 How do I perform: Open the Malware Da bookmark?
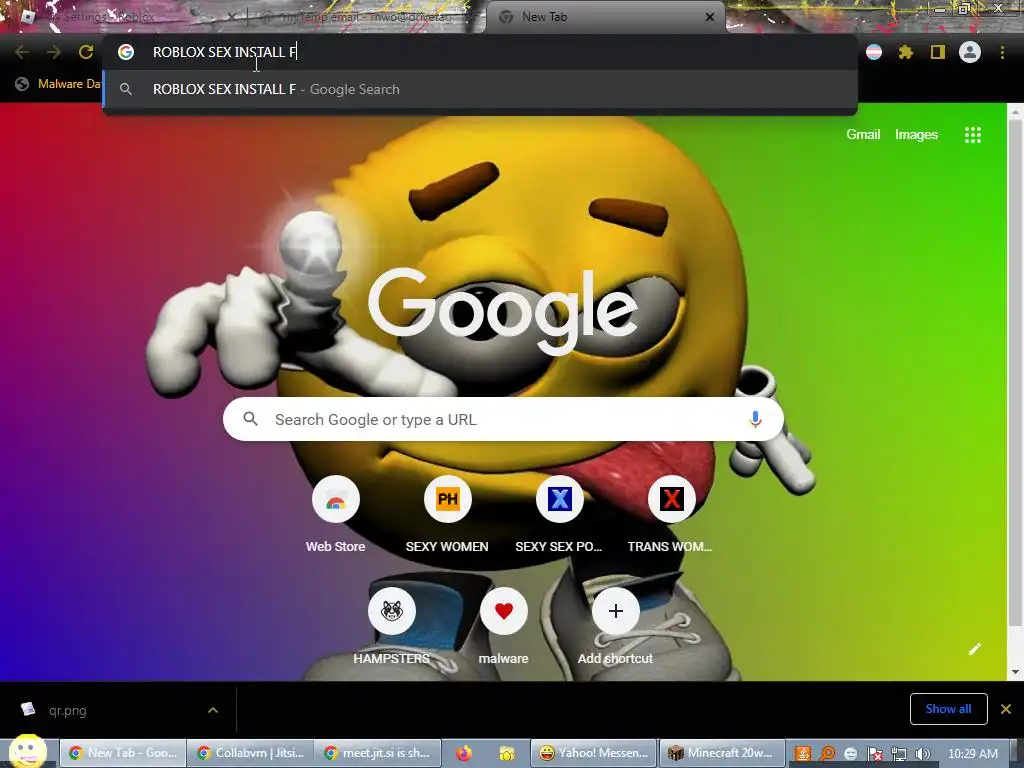59,84
